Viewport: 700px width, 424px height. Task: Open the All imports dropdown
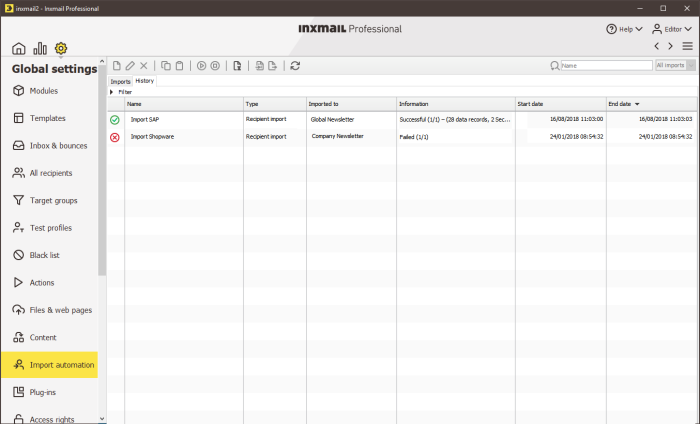[x=675, y=65]
